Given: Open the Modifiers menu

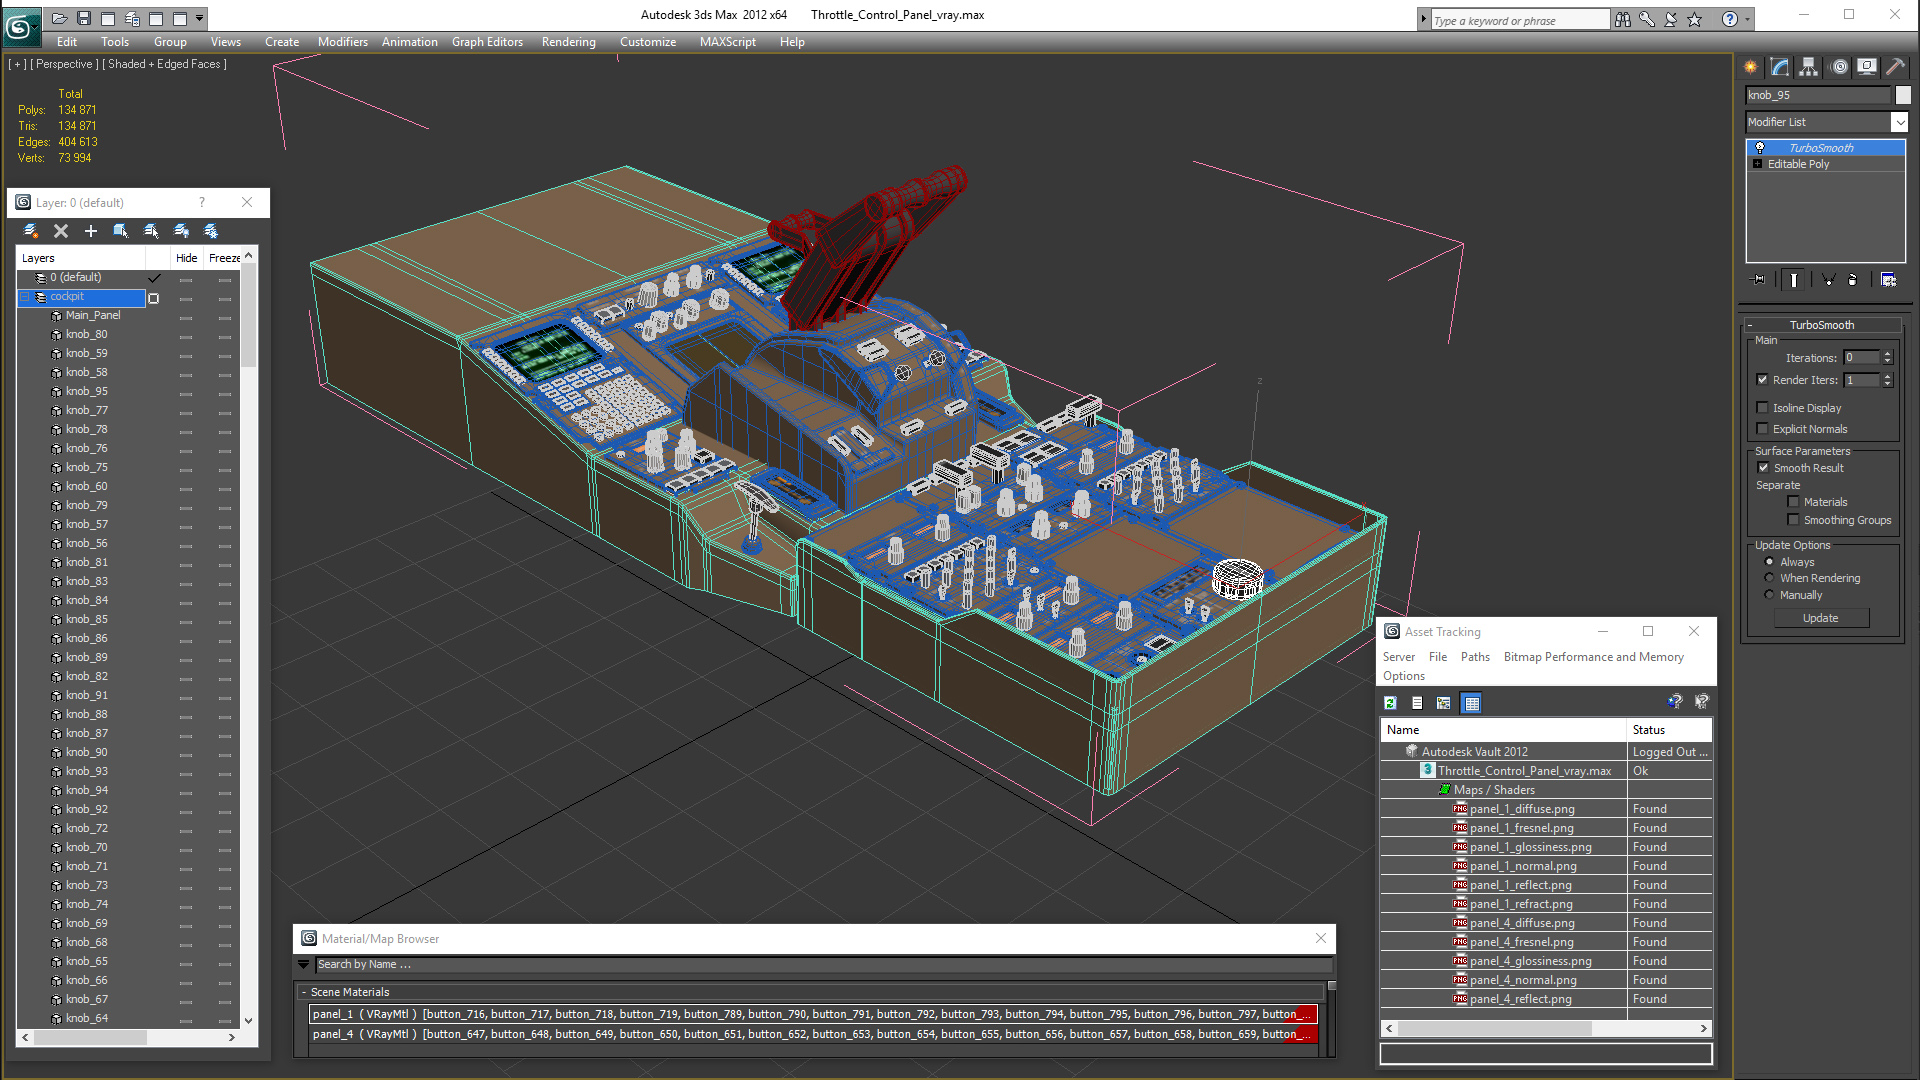Looking at the screenshot, I should pyautogui.click(x=342, y=42).
